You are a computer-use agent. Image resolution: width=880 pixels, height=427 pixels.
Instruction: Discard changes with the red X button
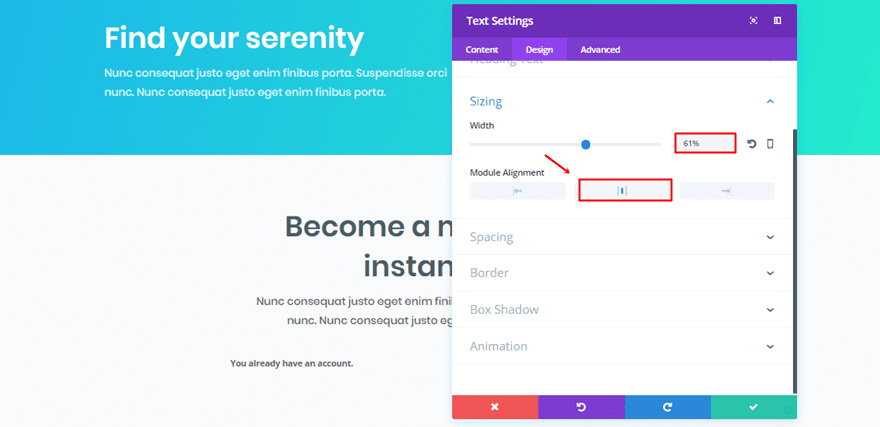[495, 407]
